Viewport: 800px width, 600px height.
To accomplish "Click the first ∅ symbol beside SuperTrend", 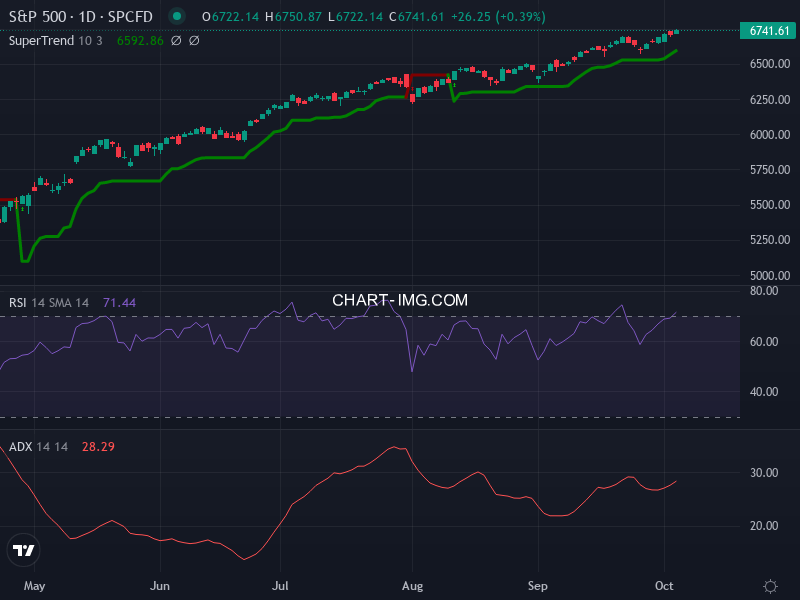I will point(176,41).
